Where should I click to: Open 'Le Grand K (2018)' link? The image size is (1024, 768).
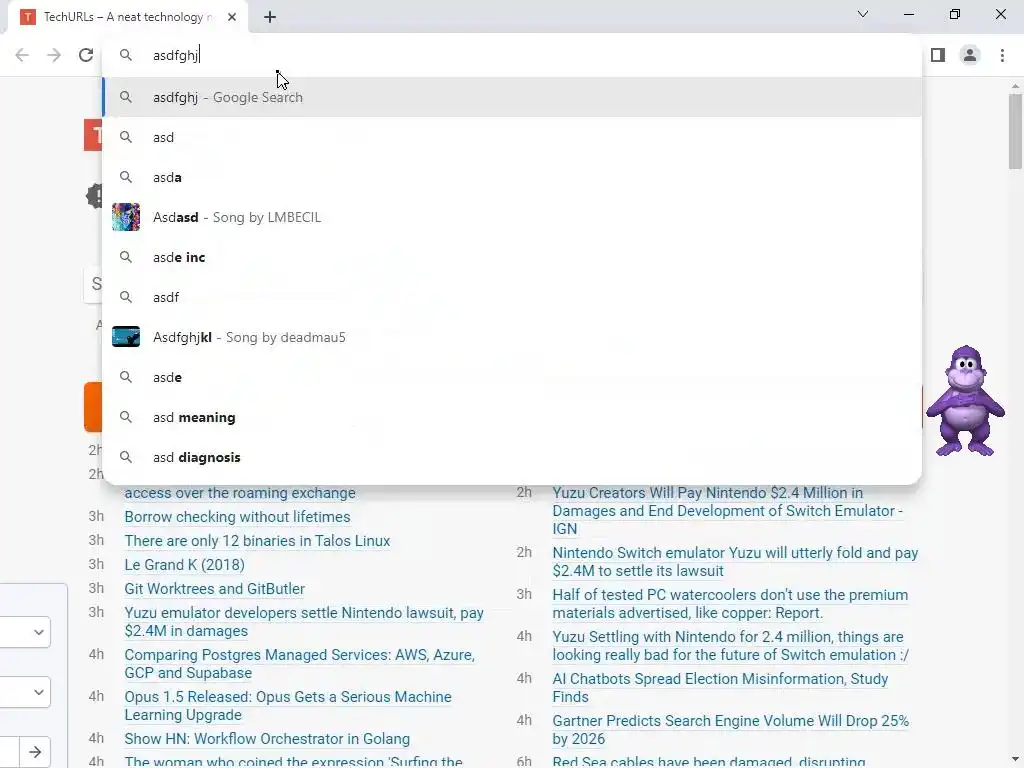[184, 565]
